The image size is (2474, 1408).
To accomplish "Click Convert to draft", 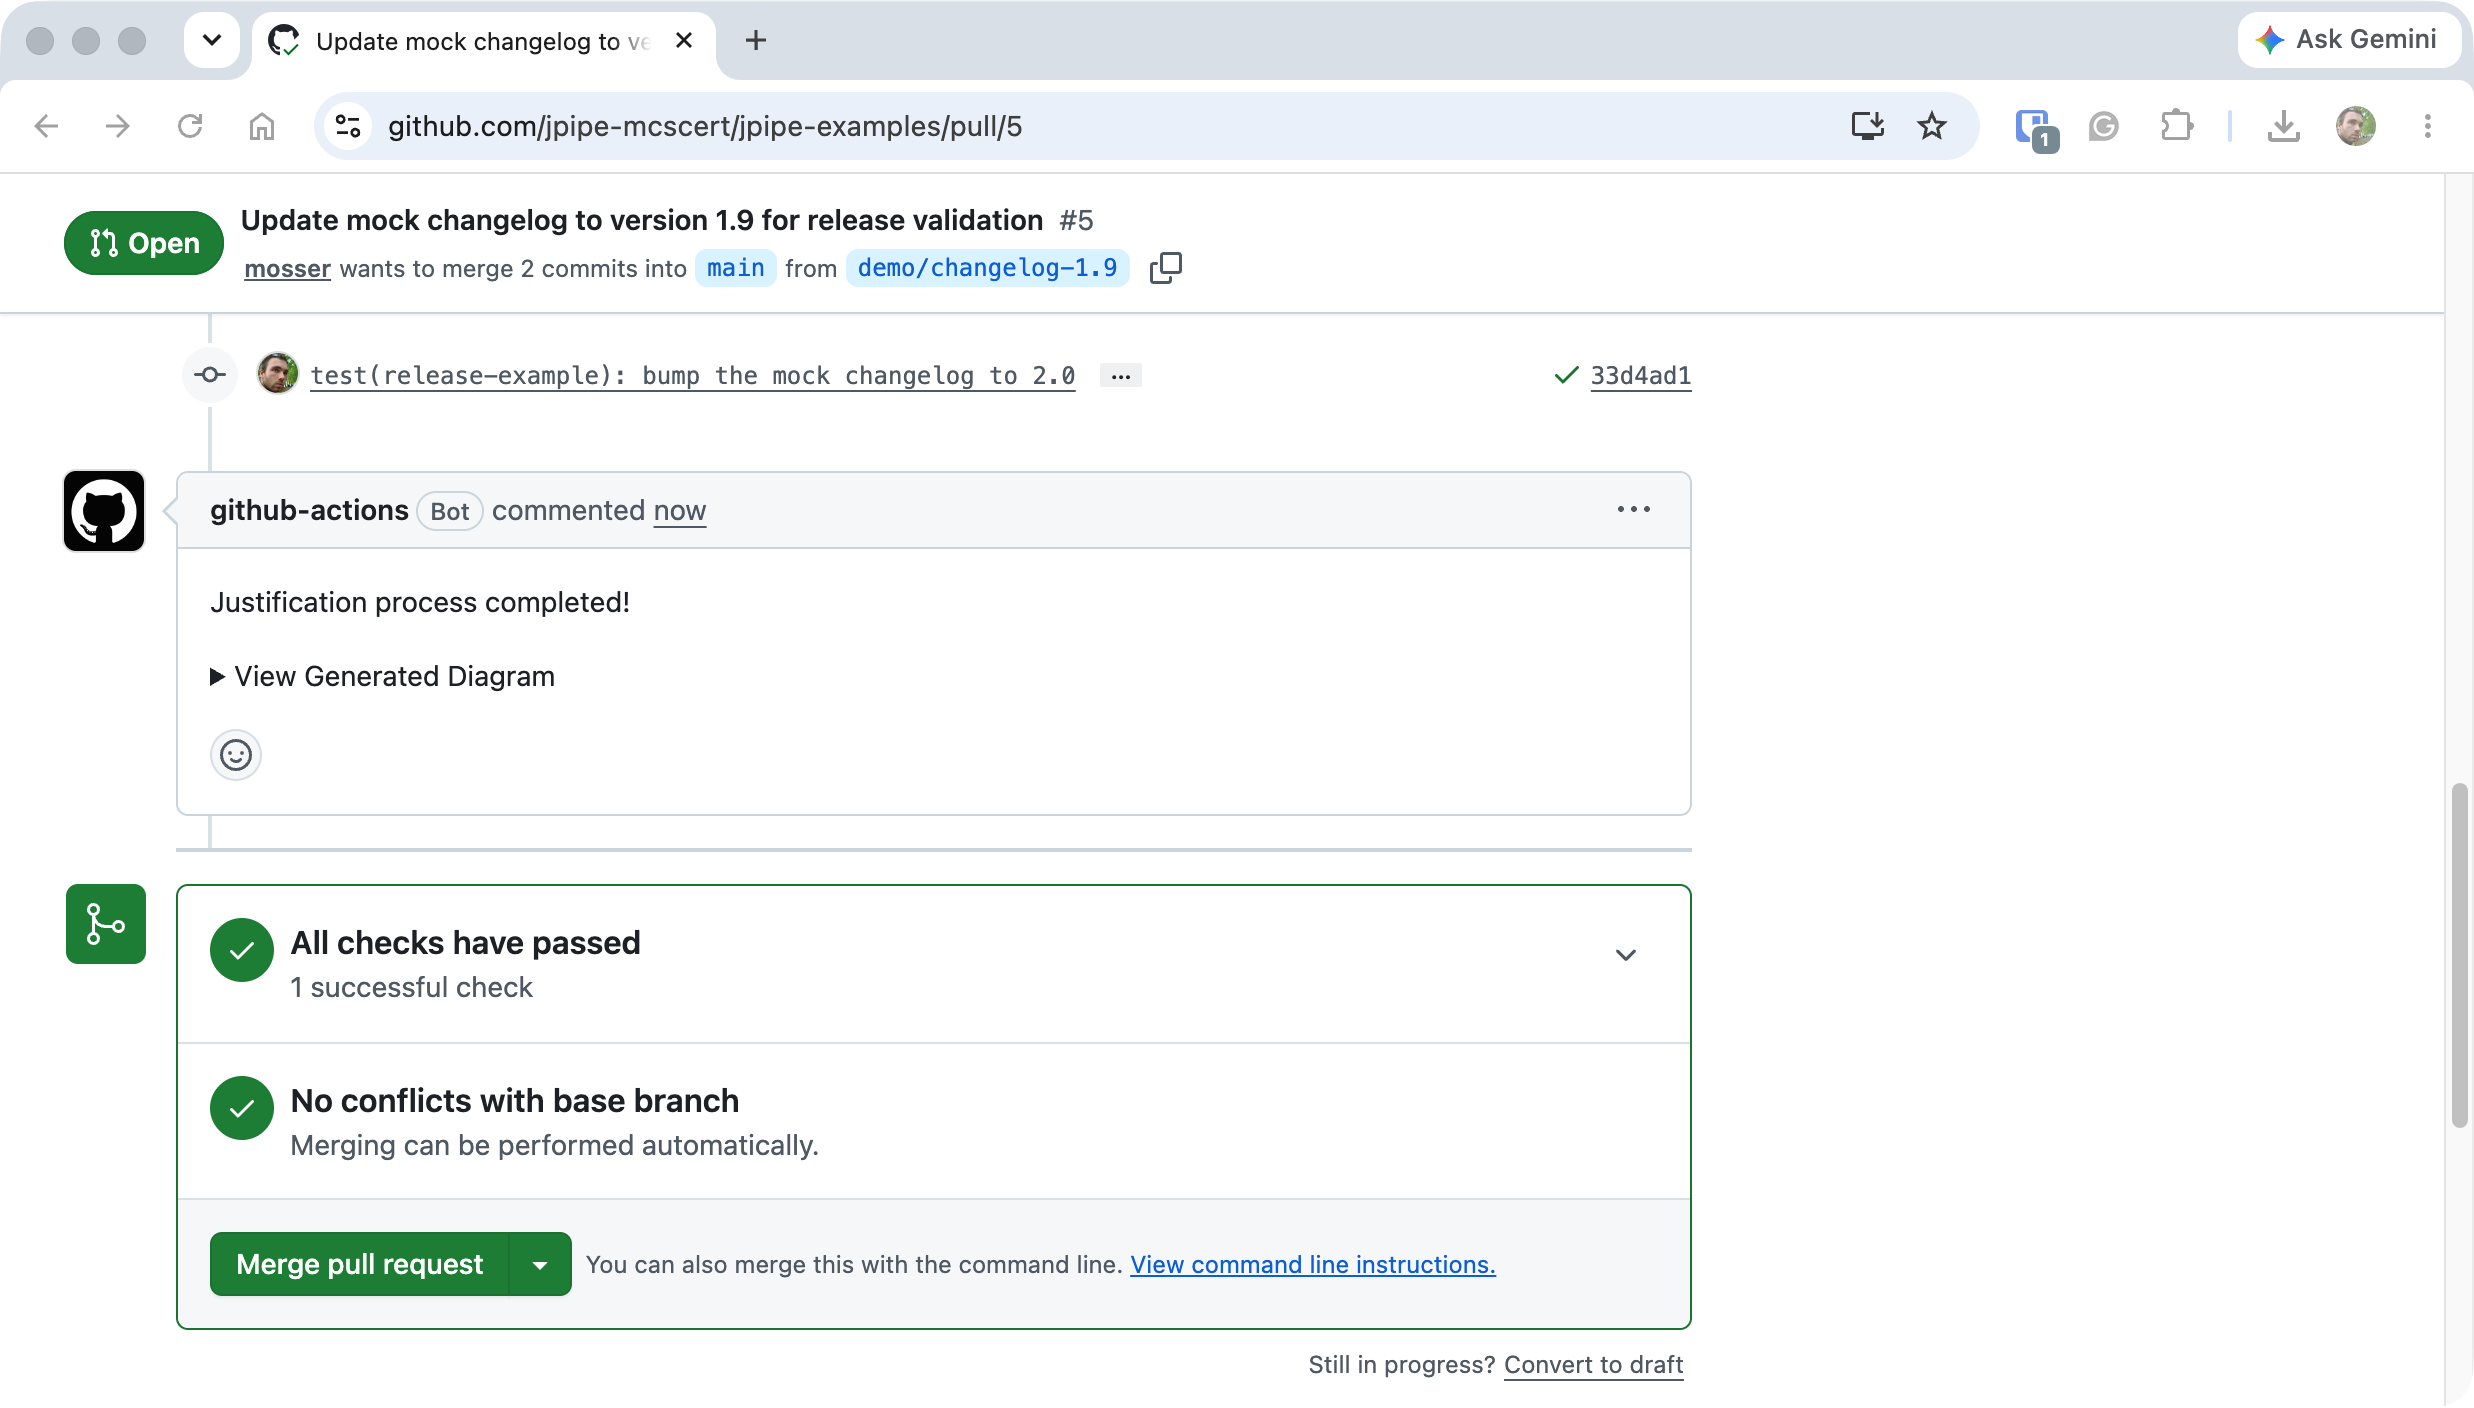I will (1594, 1365).
